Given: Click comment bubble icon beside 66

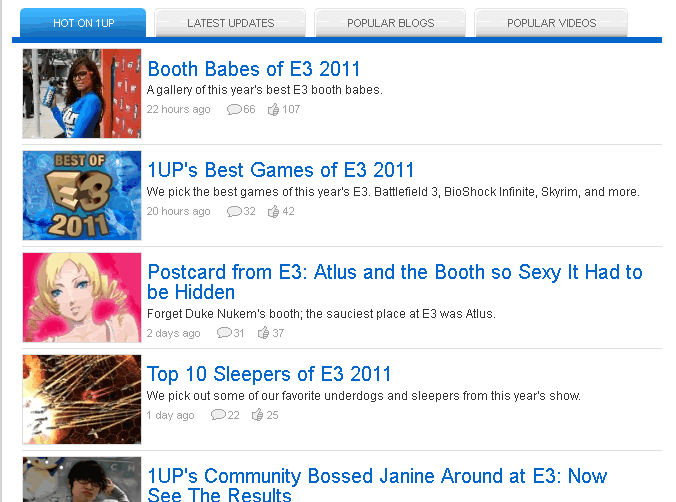Looking at the screenshot, I should point(234,110).
